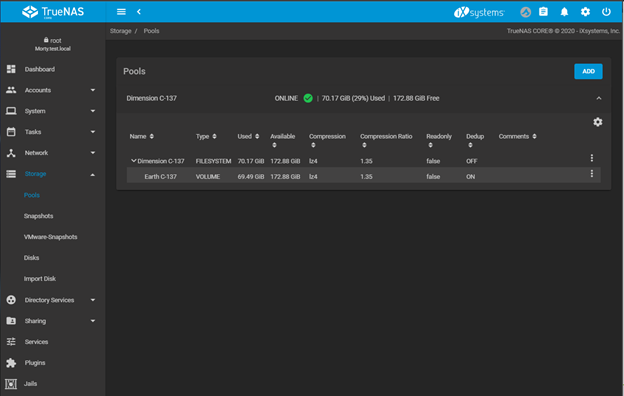Open Snapshots under Storage
Screen dimensions: 624x396
pos(38,216)
